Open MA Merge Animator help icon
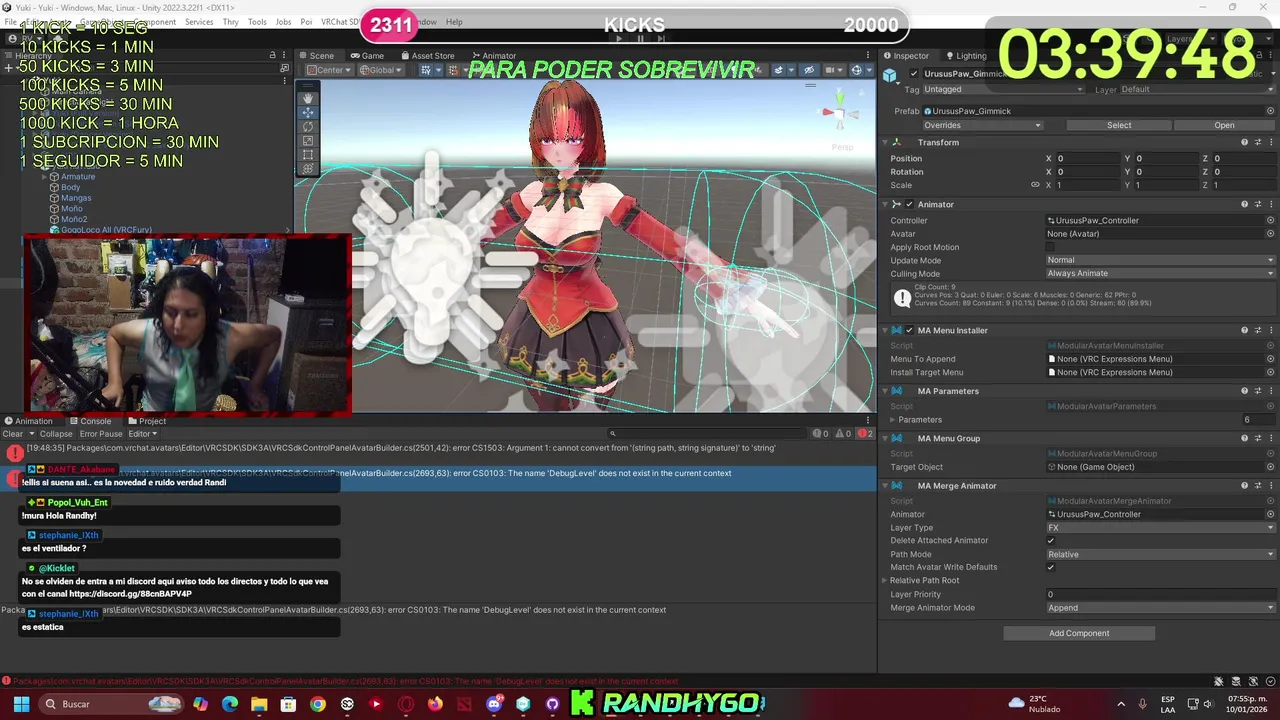This screenshot has height=720, width=1280. (1244, 486)
